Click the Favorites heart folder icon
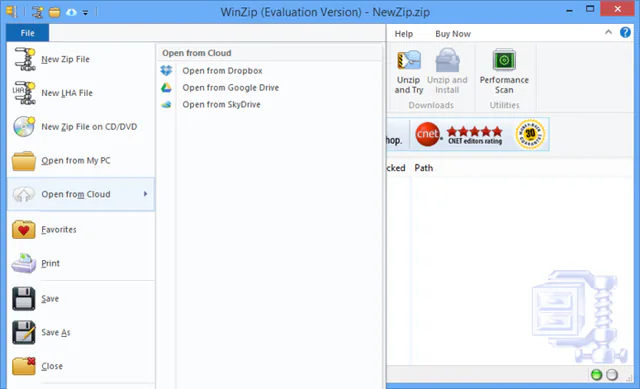 coord(24,229)
